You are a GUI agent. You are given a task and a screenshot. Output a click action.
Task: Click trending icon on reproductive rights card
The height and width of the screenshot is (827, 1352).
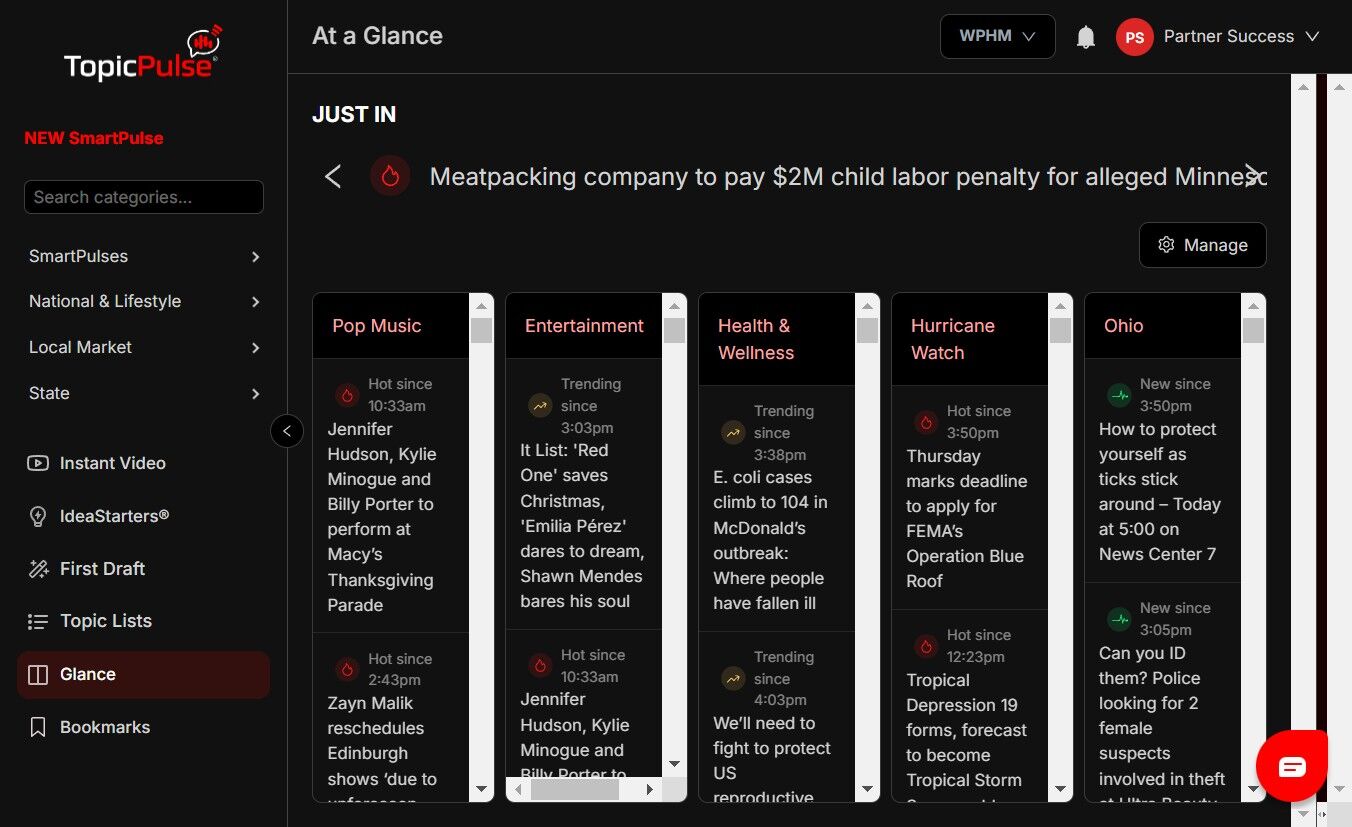pyautogui.click(x=733, y=679)
